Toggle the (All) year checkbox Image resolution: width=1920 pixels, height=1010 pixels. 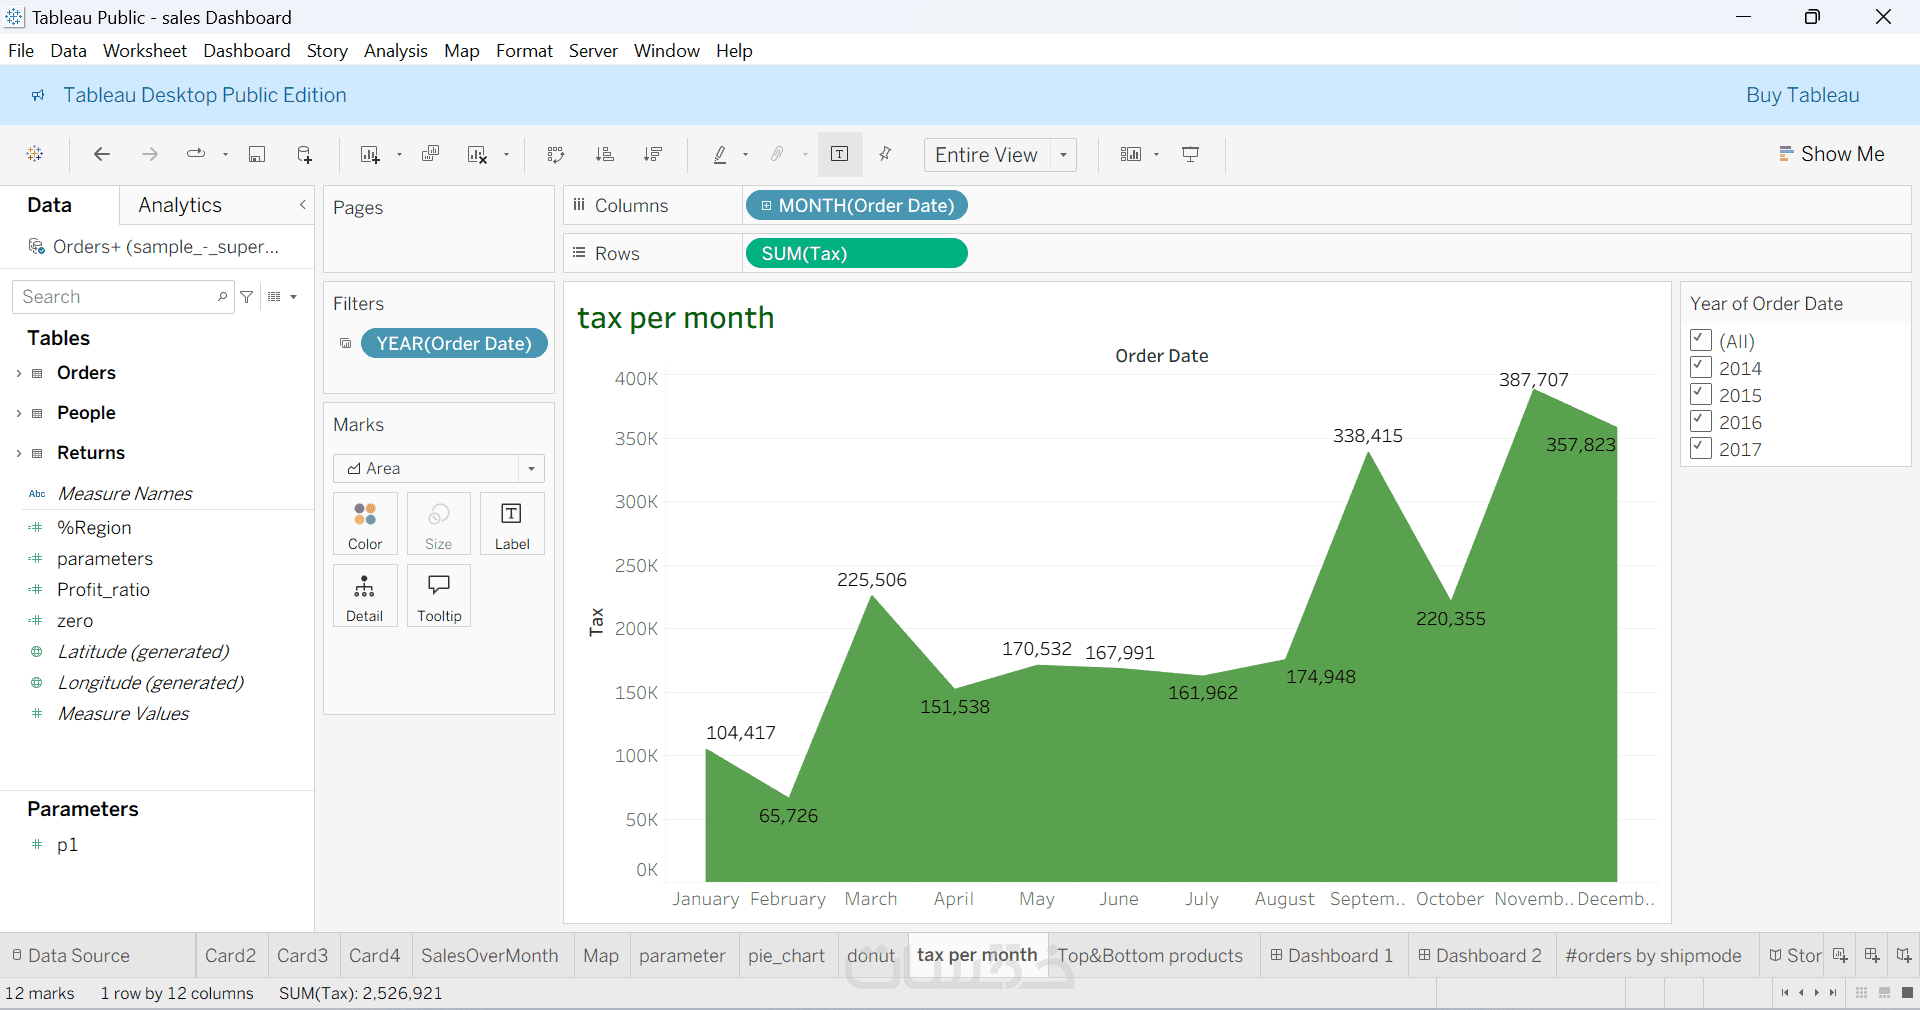(x=1700, y=340)
